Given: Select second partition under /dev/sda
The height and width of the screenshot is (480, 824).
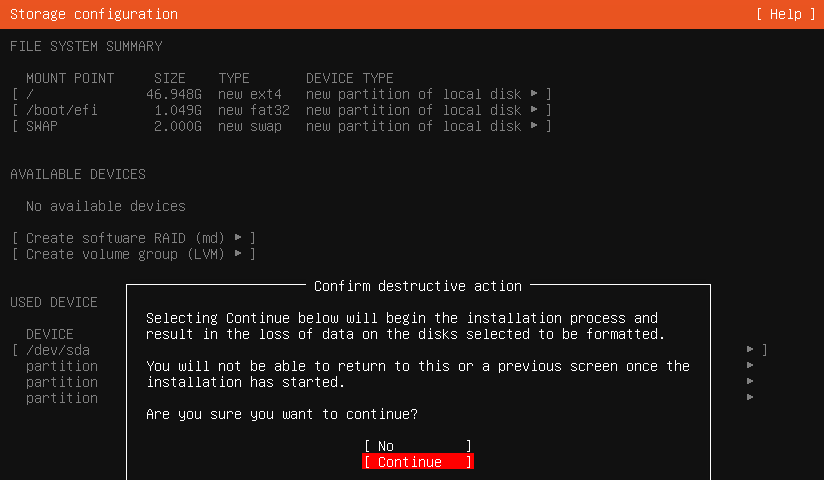Looking at the screenshot, I should click(x=62, y=382).
